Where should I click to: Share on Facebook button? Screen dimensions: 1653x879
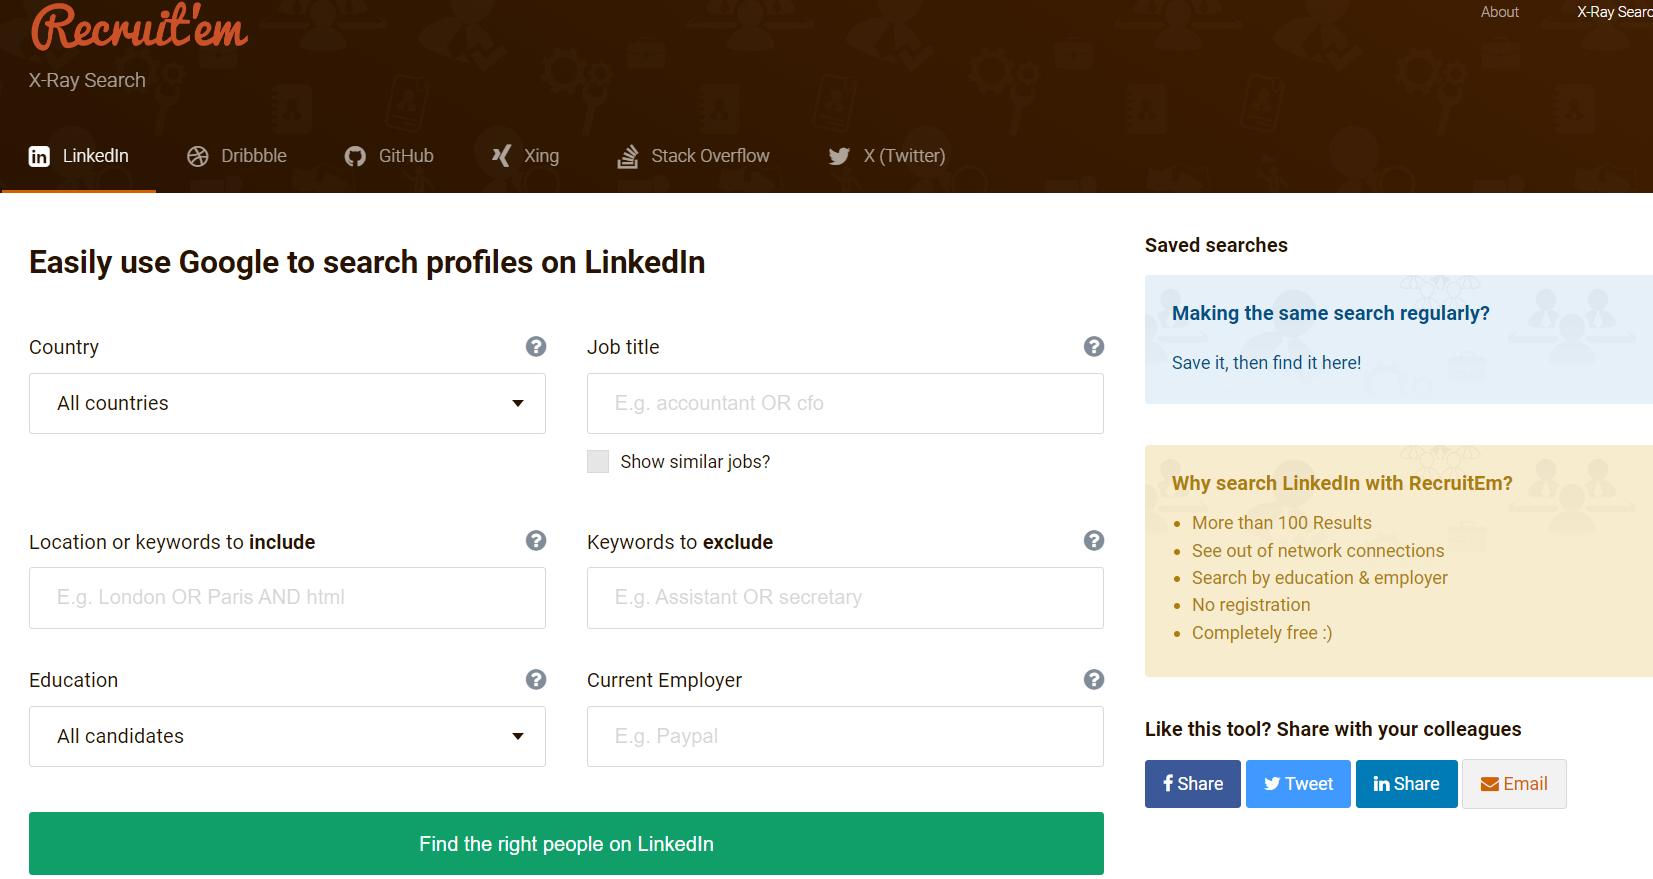[1193, 784]
